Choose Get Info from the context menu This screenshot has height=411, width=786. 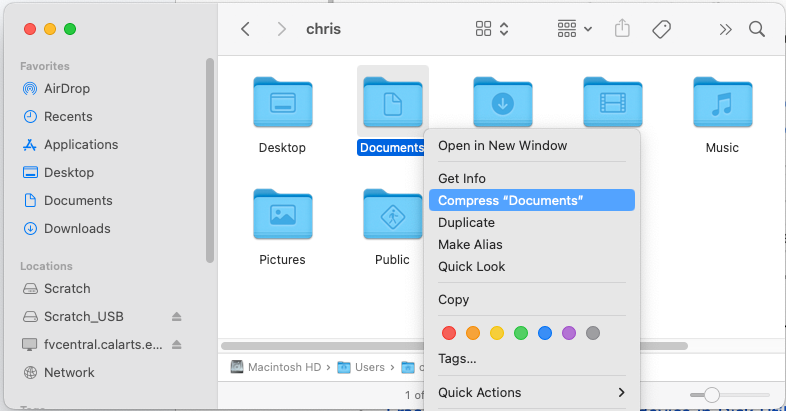[532, 178]
